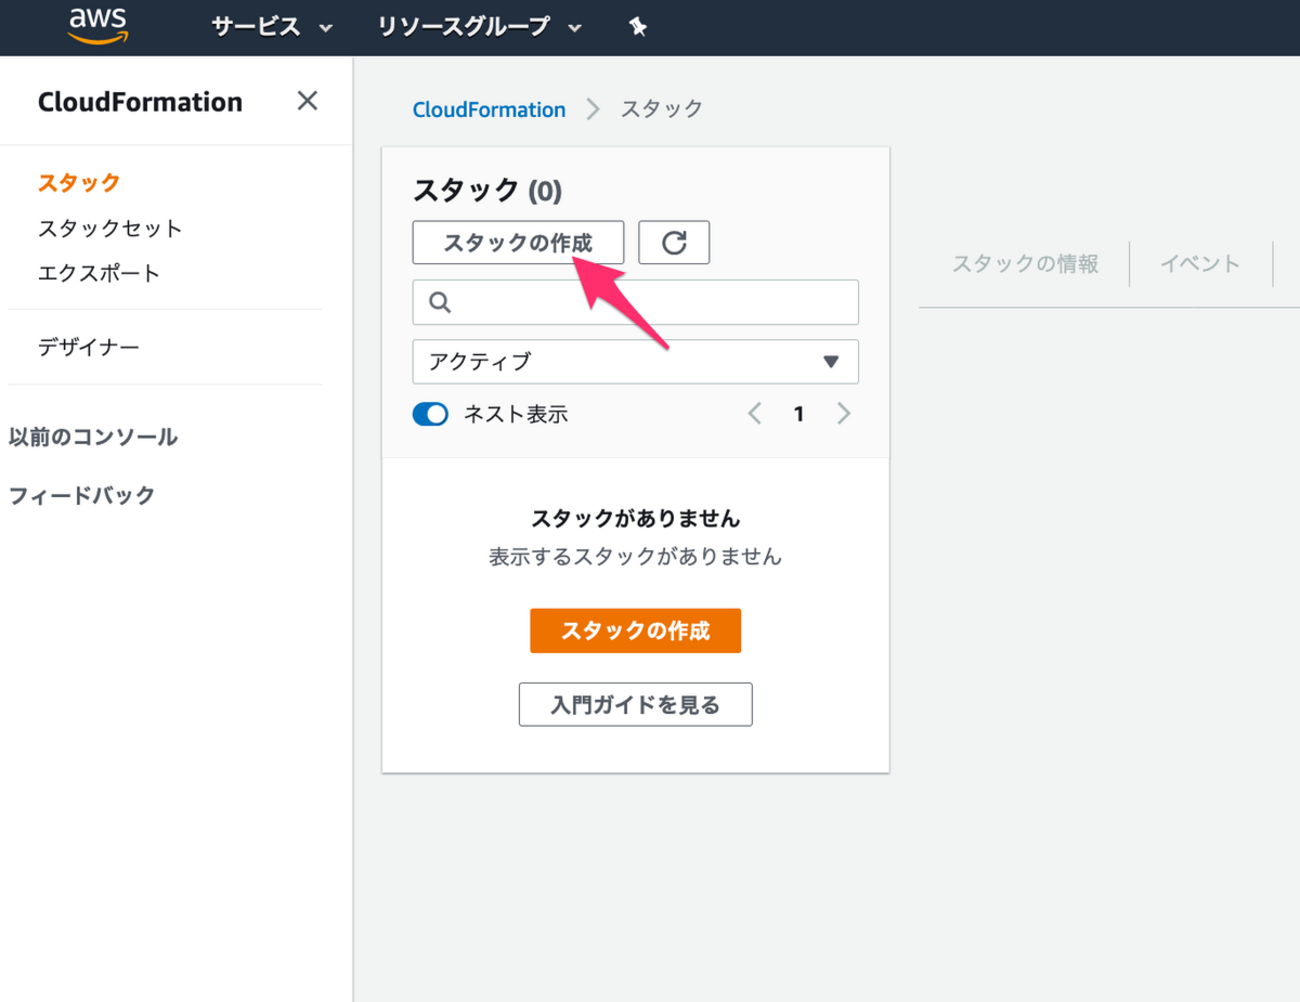Screen dimensions: 1300x1002
Task: Open フィードバック link
Action: point(82,495)
